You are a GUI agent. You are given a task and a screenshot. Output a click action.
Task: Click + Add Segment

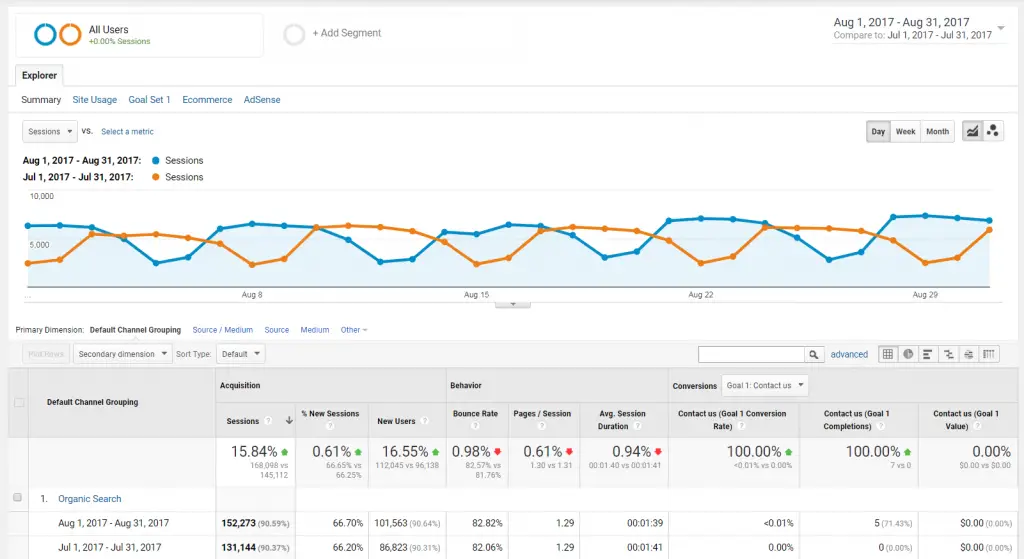click(347, 33)
